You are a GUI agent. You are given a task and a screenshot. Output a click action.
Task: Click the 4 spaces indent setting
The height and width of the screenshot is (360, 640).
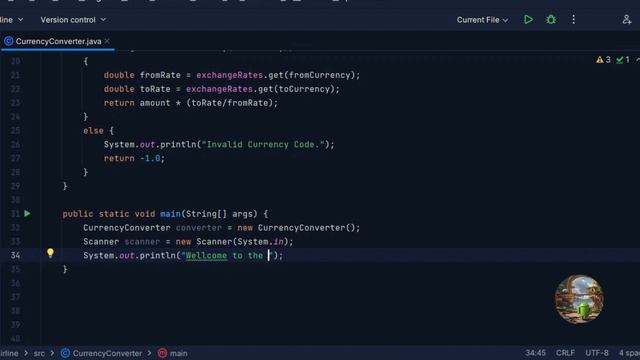[x=629, y=353]
